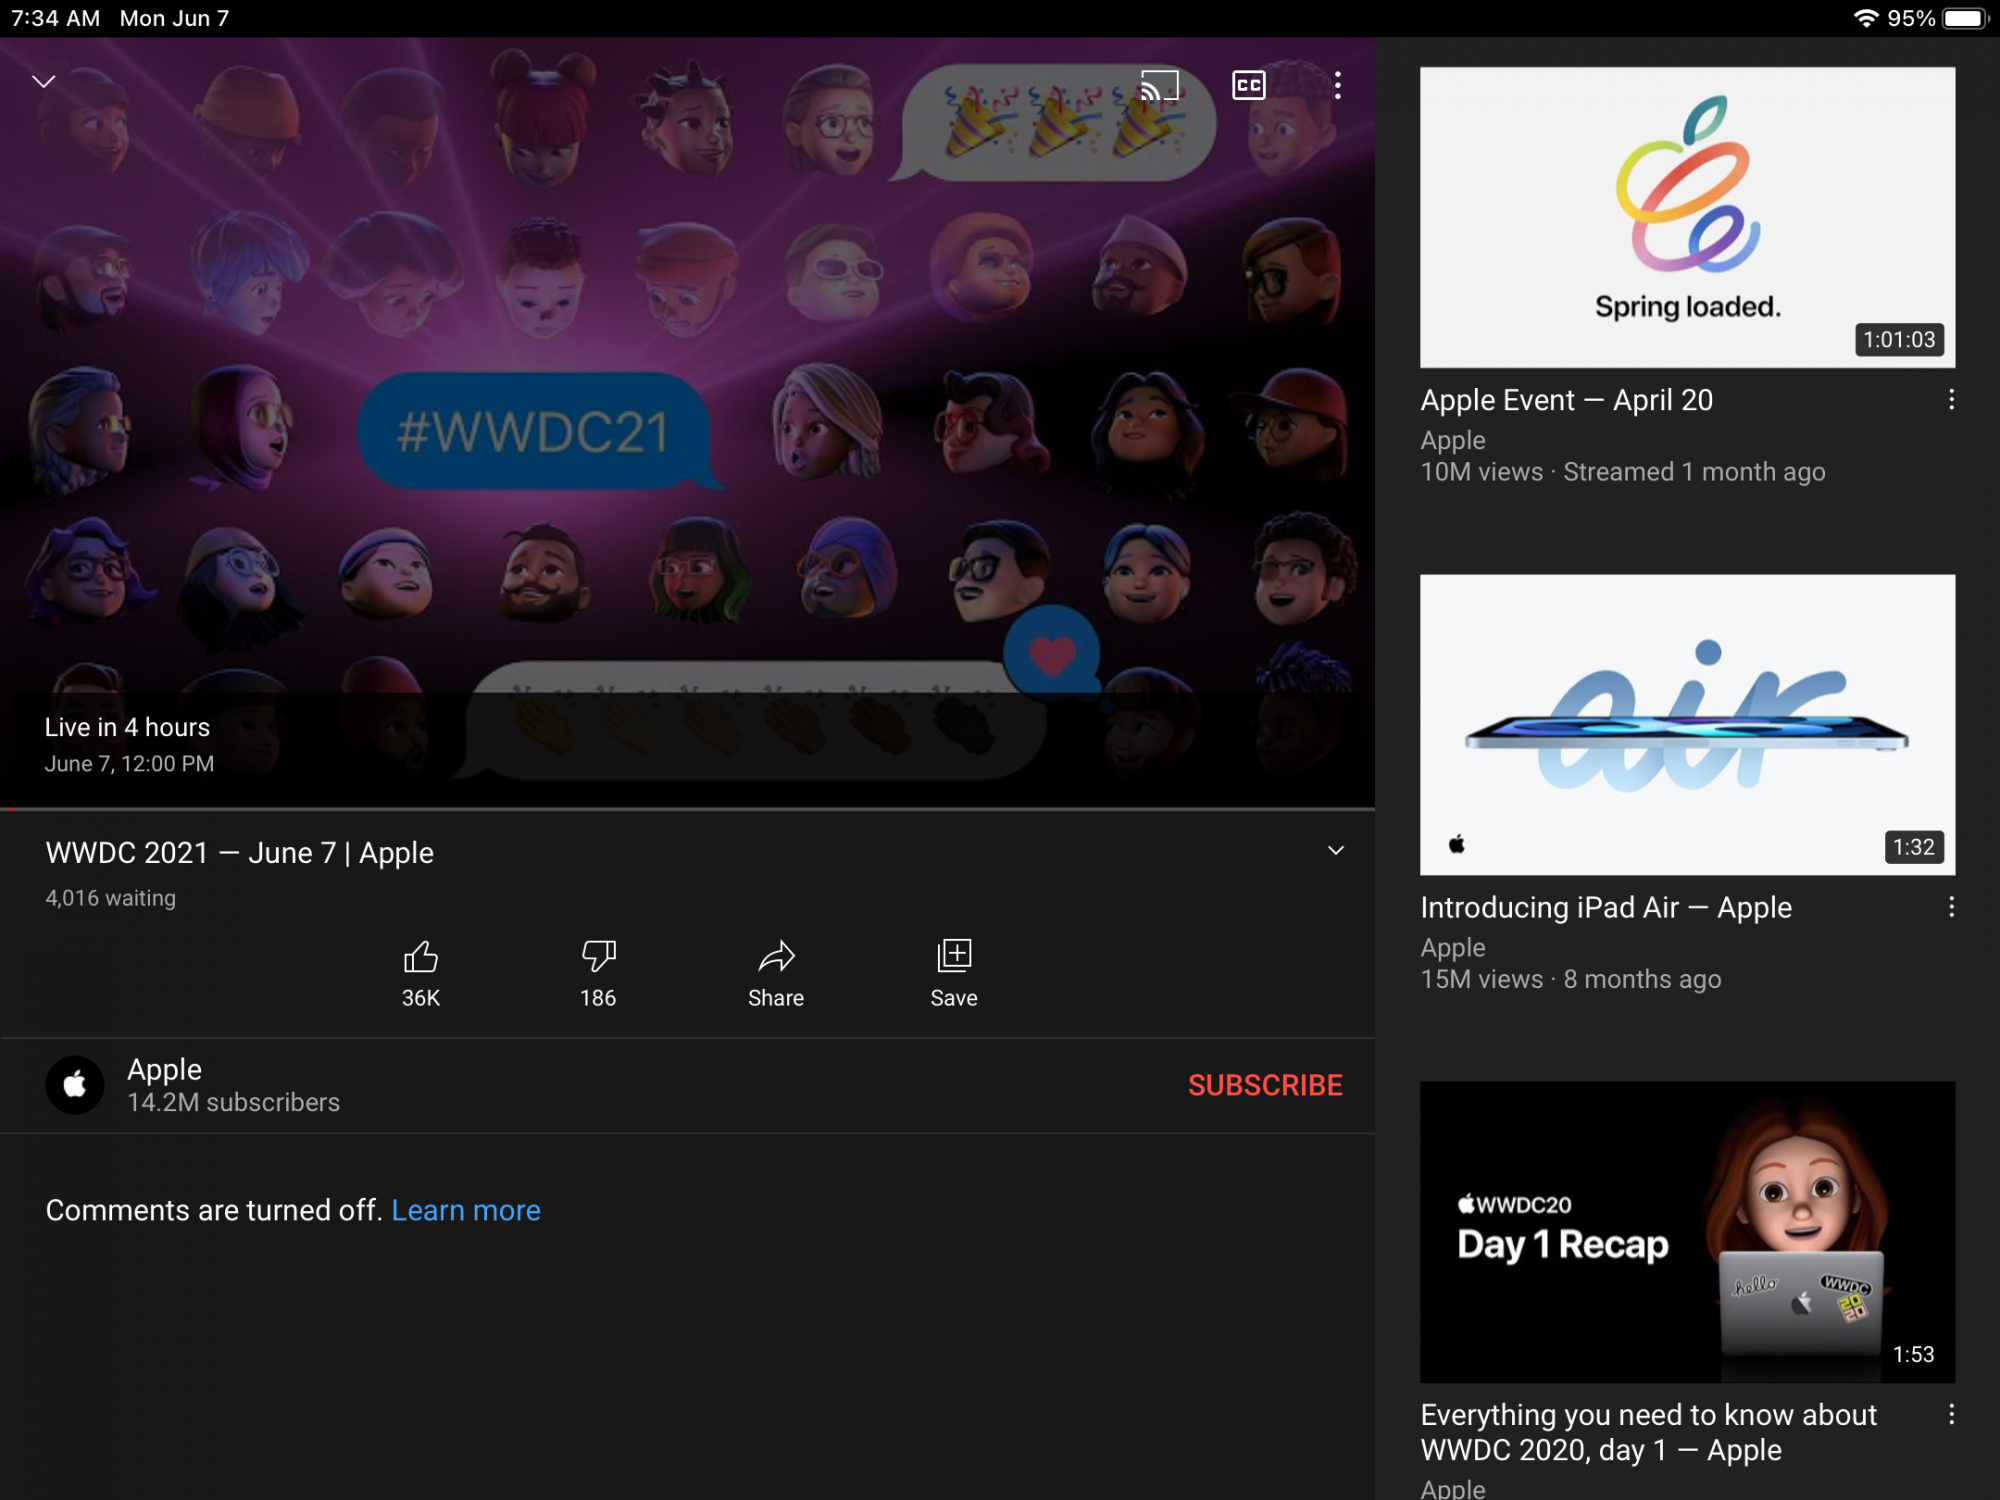The height and width of the screenshot is (1500, 2000).
Task: Tap the Cast to device icon
Action: 1160,85
